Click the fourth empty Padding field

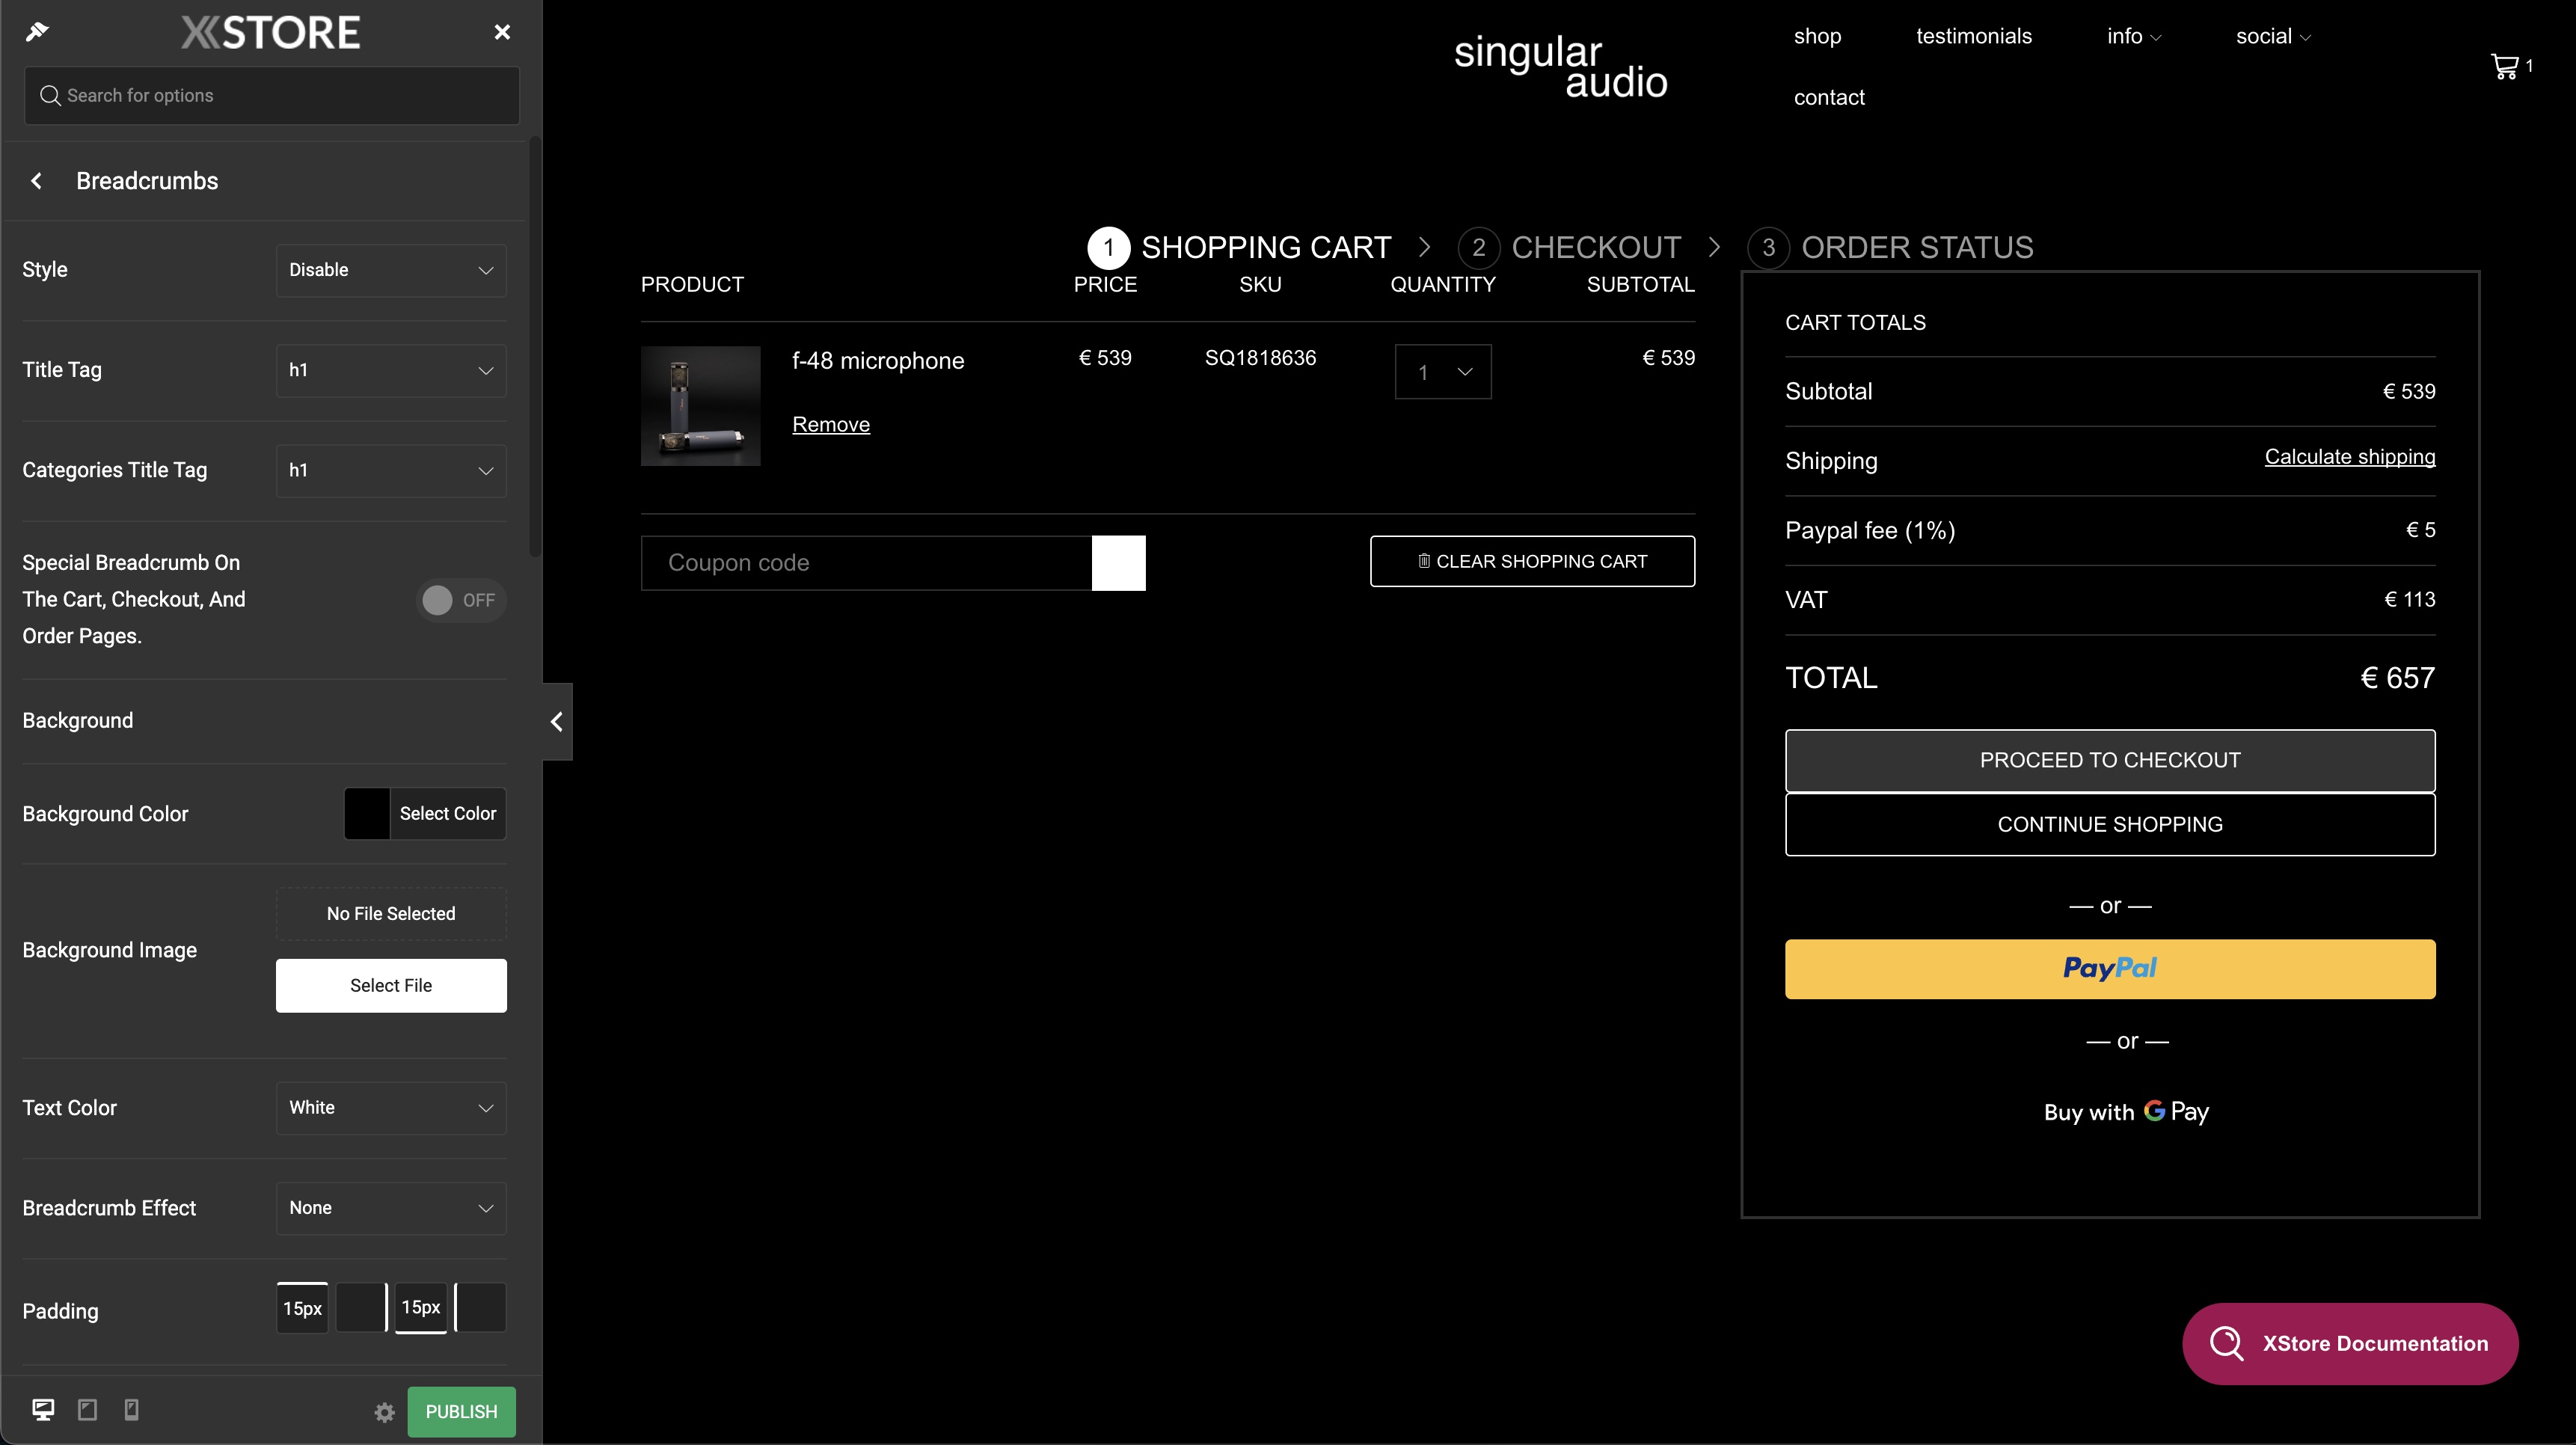[480, 1307]
